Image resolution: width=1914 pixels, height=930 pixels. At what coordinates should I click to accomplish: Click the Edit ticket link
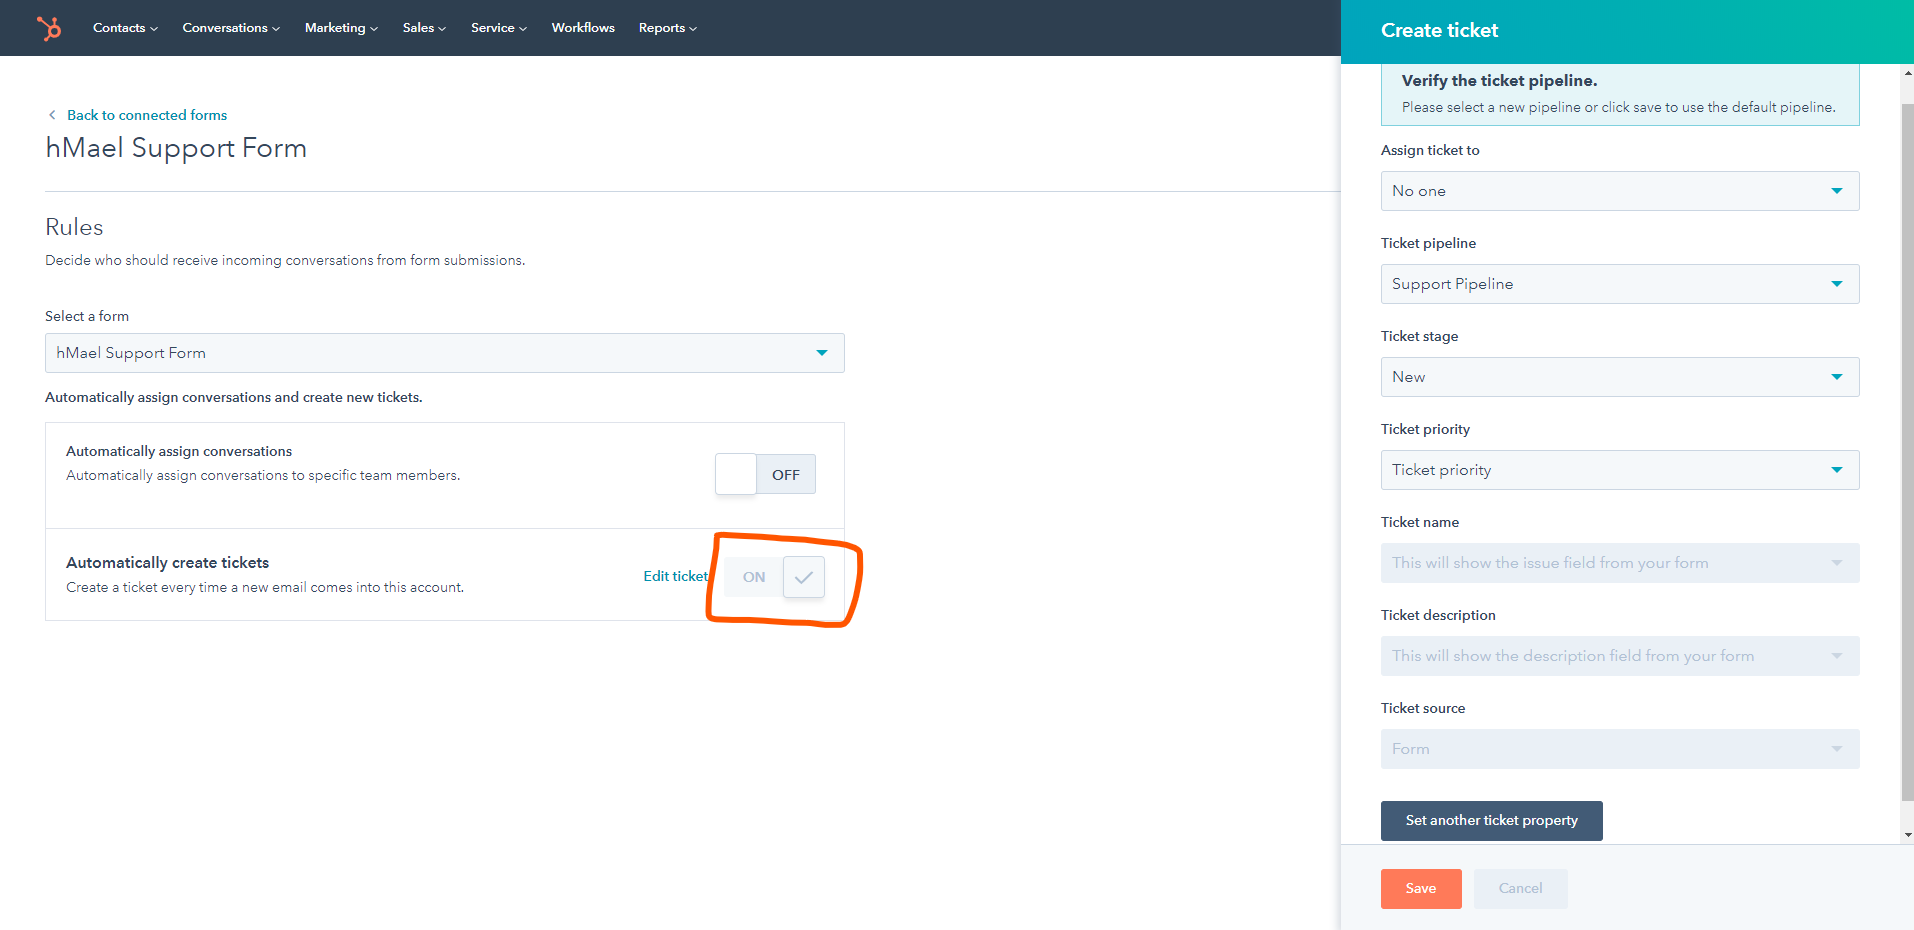click(x=676, y=576)
